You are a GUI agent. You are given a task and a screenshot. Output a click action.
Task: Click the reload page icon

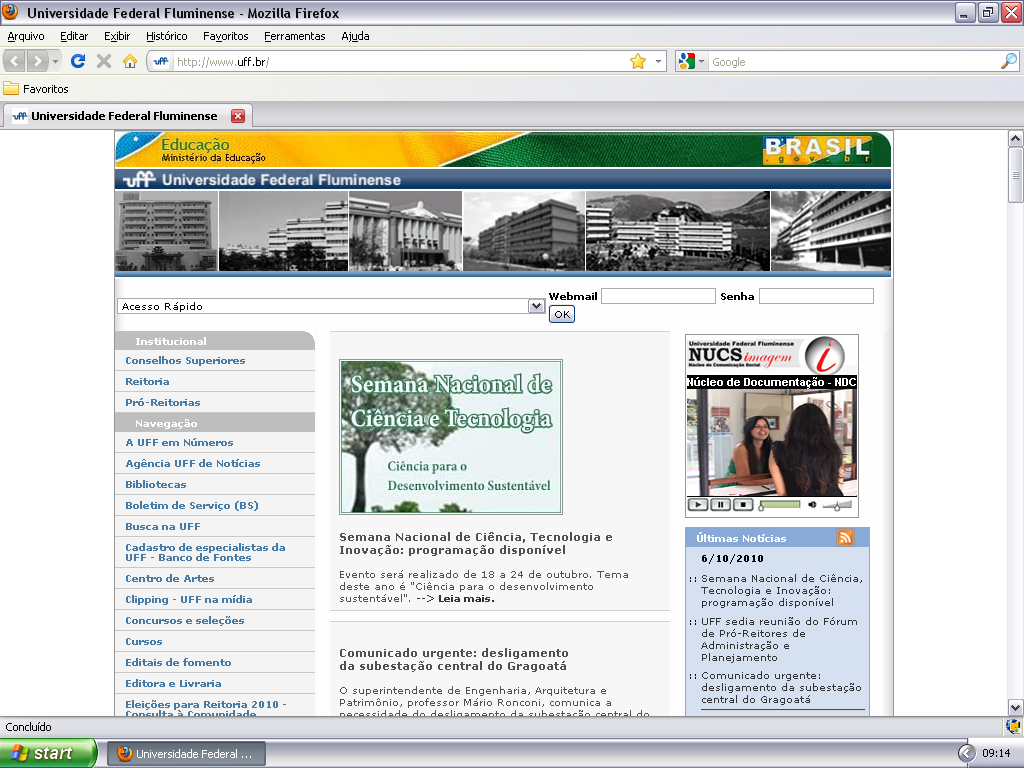pos(78,61)
